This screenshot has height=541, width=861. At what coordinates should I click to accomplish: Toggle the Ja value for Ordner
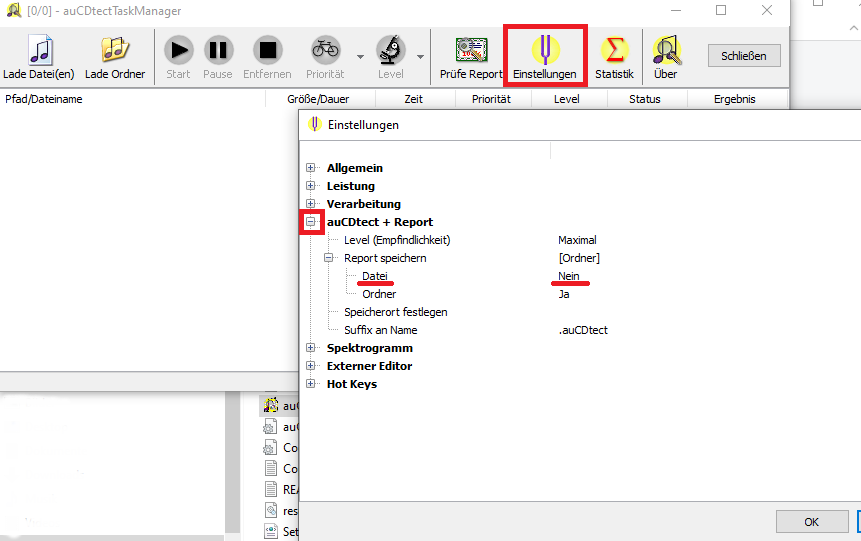click(564, 294)
